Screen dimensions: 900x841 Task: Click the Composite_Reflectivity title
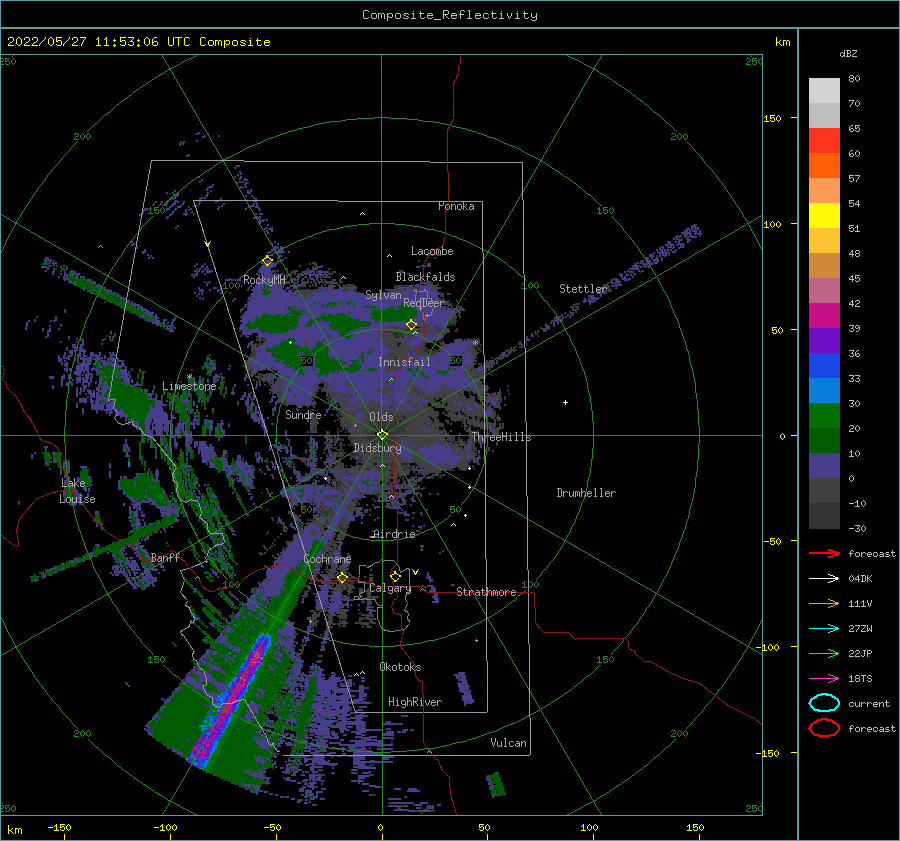click(x=450, y=15)
